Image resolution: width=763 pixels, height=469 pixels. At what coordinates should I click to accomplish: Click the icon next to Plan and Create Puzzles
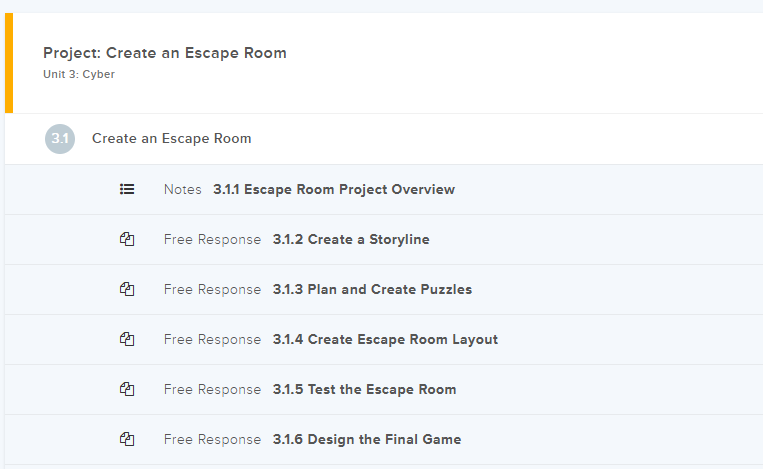(127, 289)
